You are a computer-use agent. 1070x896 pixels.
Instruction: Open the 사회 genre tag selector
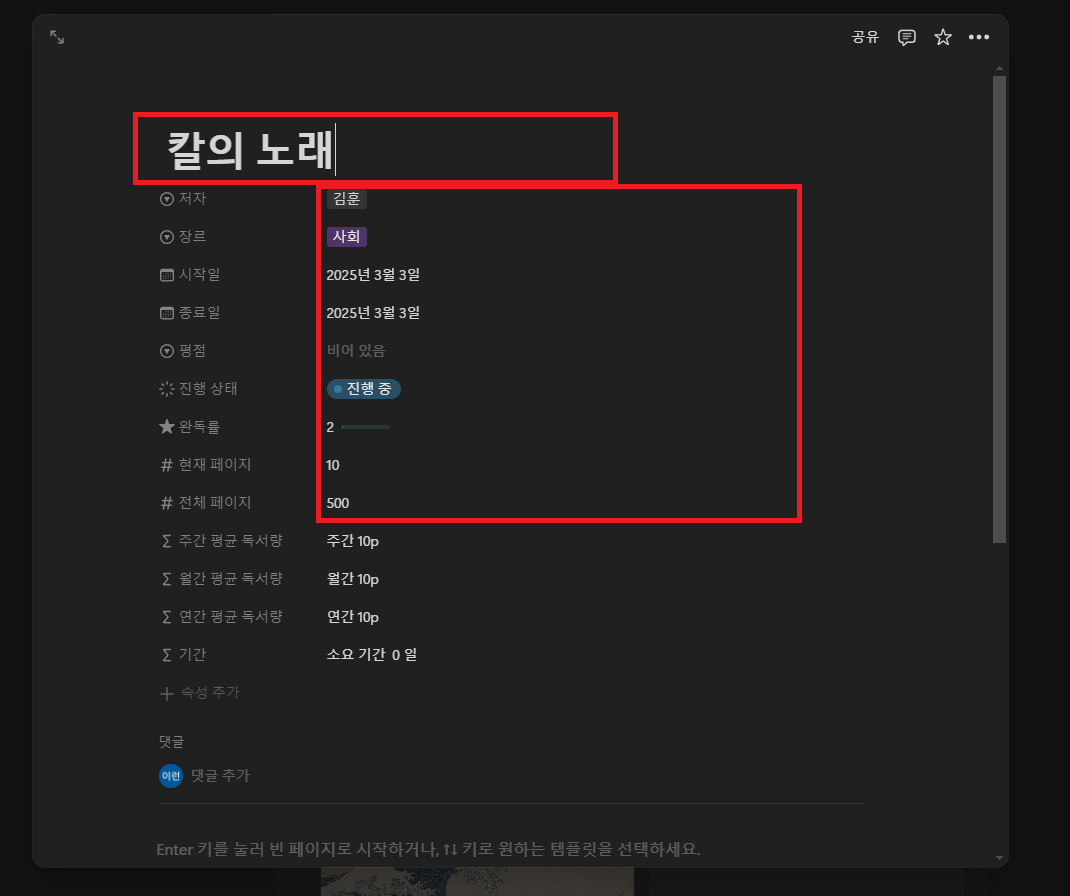(x=347, y=237)
